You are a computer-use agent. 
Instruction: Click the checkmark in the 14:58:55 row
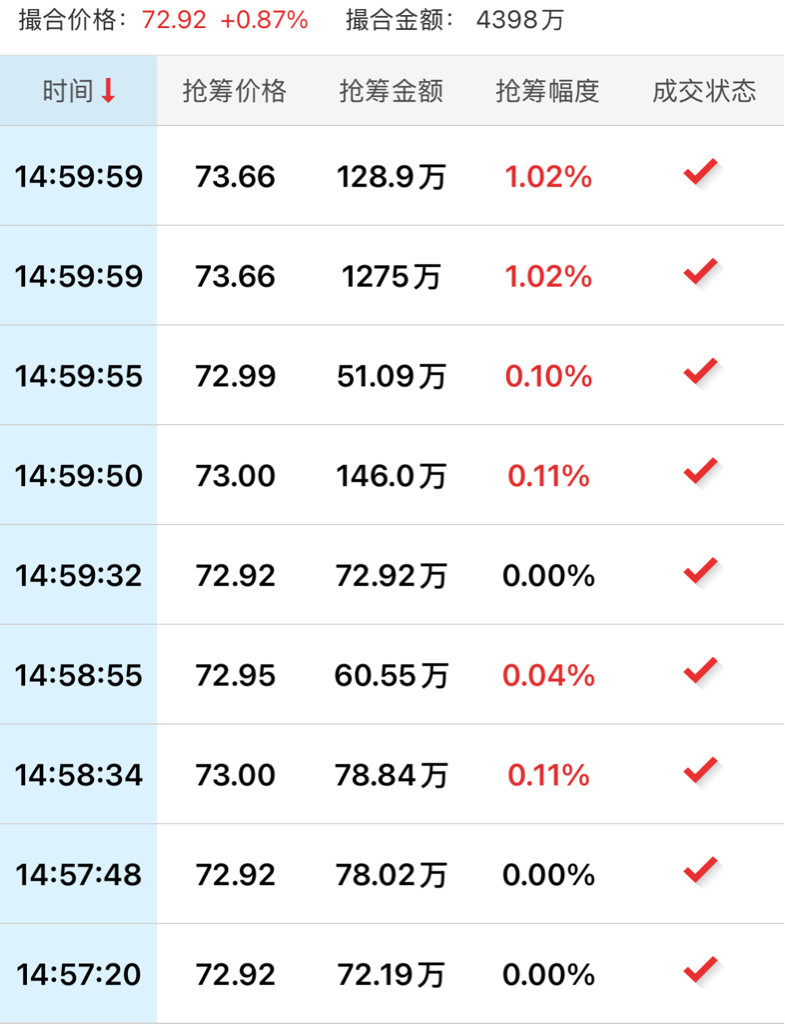[x=701, y=672]
